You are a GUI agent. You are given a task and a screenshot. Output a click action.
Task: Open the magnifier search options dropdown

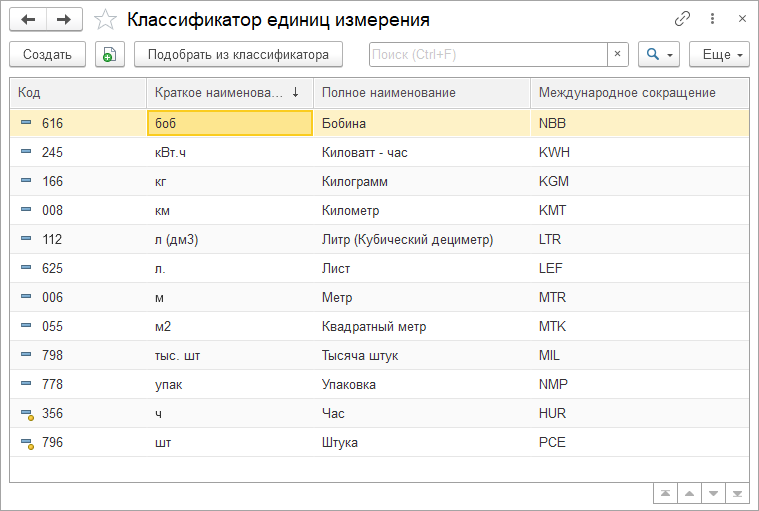click(658, 55)
